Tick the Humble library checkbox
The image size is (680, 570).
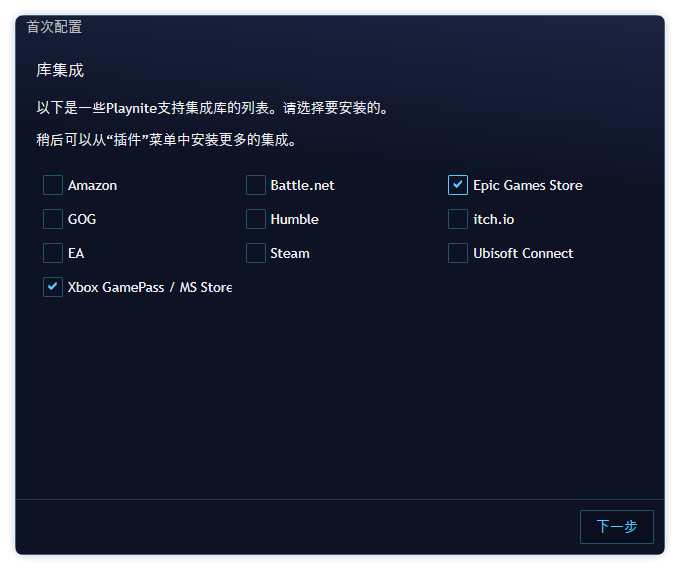(x=255, y=219)
